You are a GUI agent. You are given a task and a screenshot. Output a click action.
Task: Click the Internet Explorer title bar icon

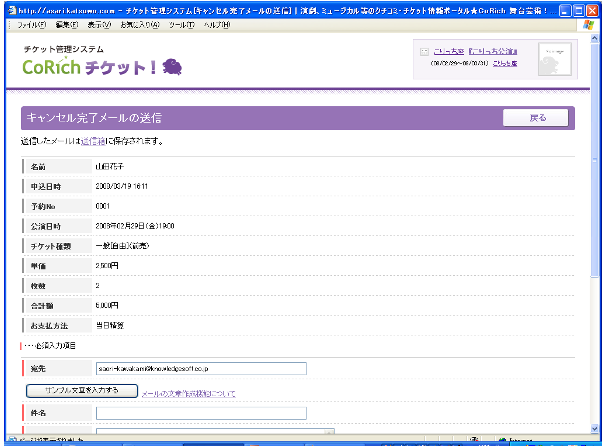tap(9, 8)
